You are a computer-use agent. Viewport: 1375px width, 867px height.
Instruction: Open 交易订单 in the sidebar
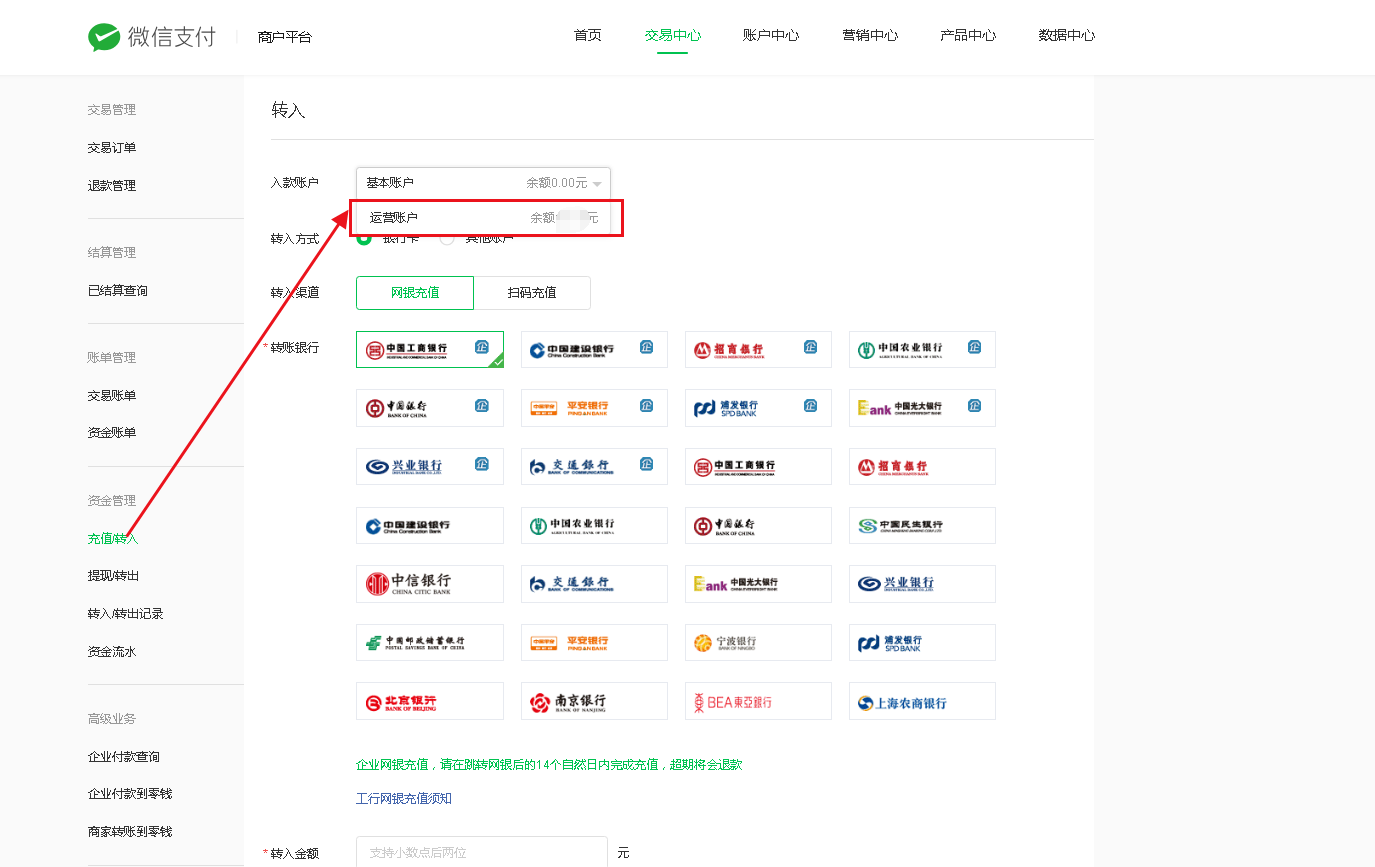coord(112,148)
